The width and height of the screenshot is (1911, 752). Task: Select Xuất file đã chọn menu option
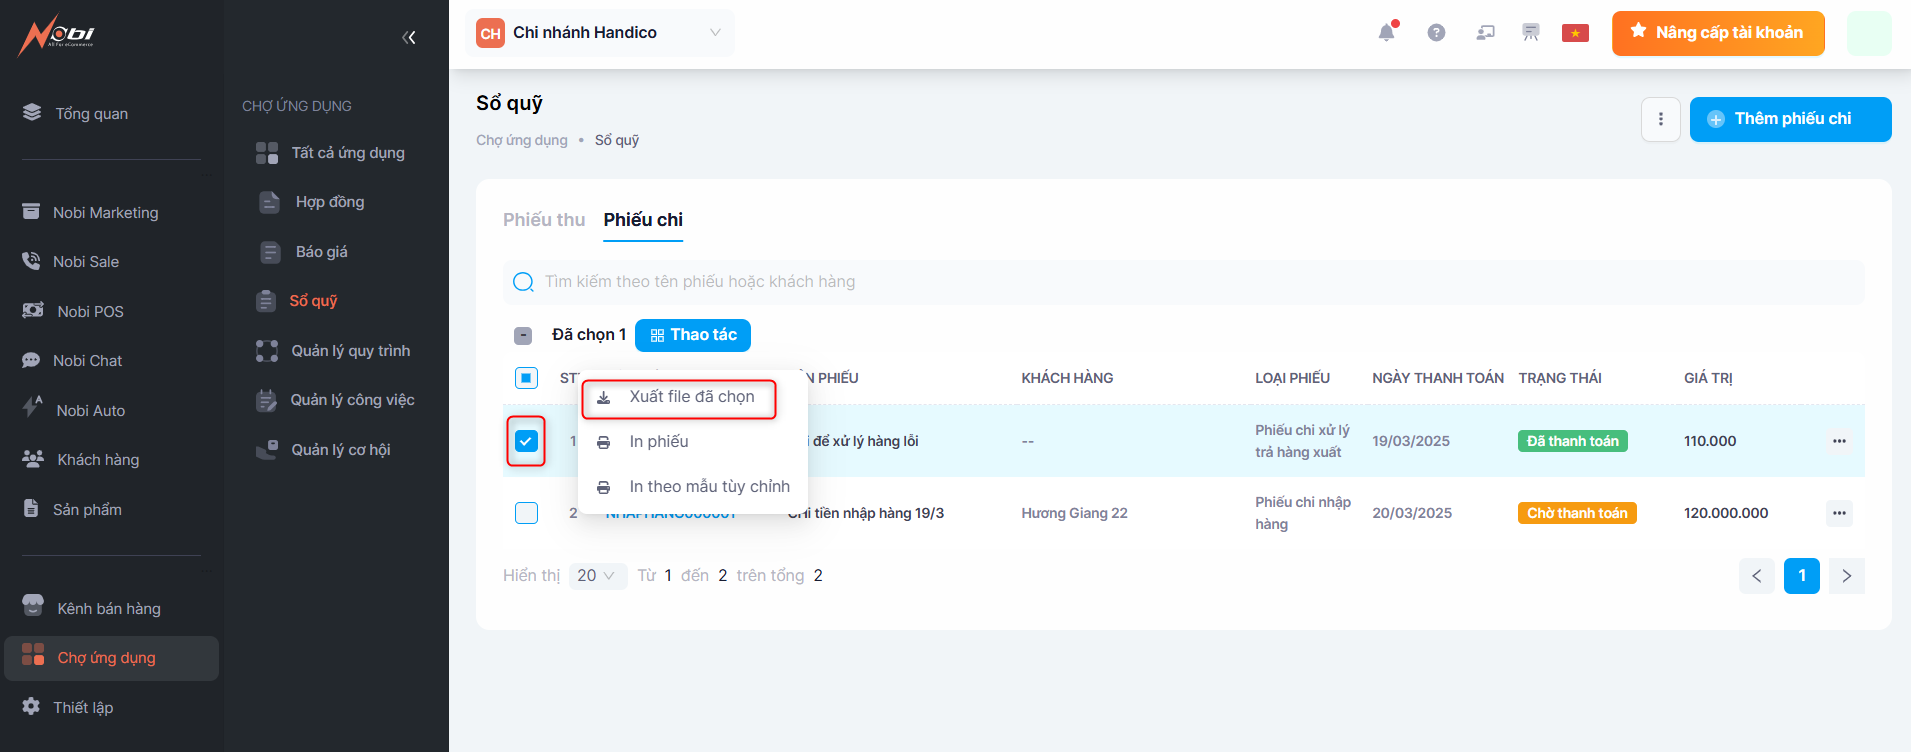(x=690, y=397)
